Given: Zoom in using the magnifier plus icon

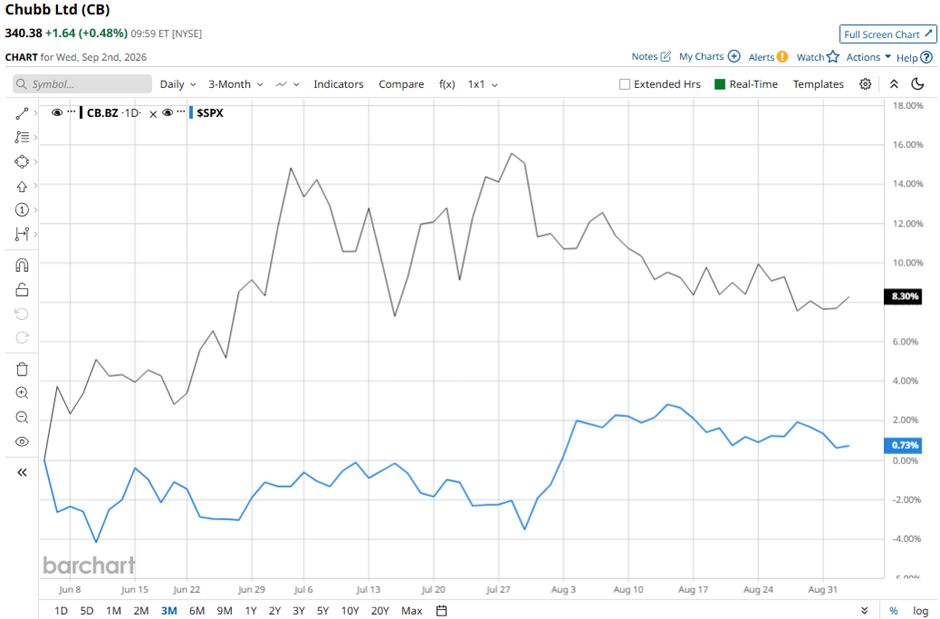Looking at the screenshot, I should click(22, 393).
